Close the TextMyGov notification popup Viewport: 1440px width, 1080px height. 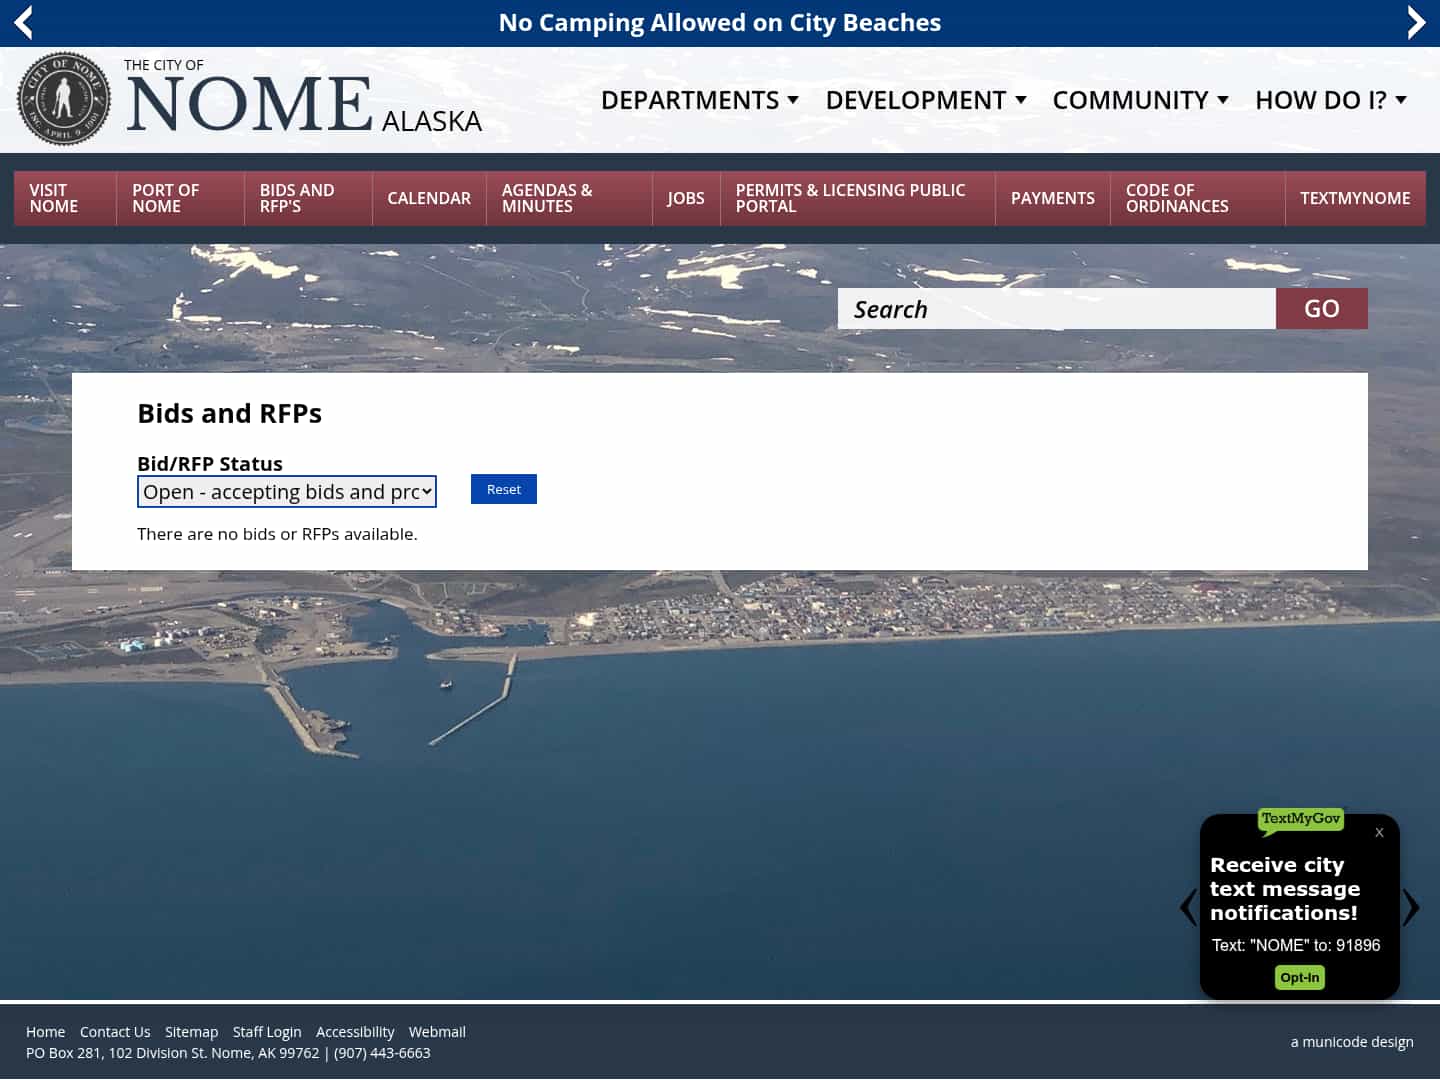point(1379,833)
